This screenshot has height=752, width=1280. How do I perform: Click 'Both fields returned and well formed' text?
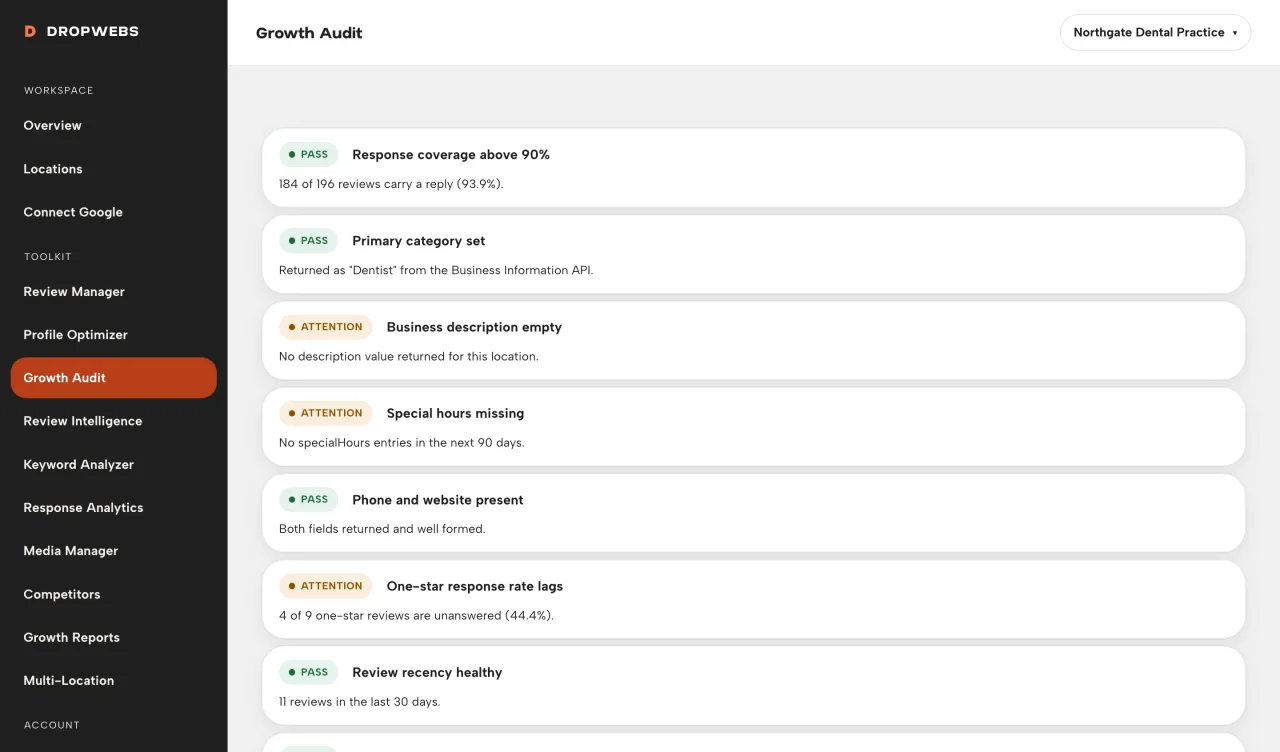point(382,529)
